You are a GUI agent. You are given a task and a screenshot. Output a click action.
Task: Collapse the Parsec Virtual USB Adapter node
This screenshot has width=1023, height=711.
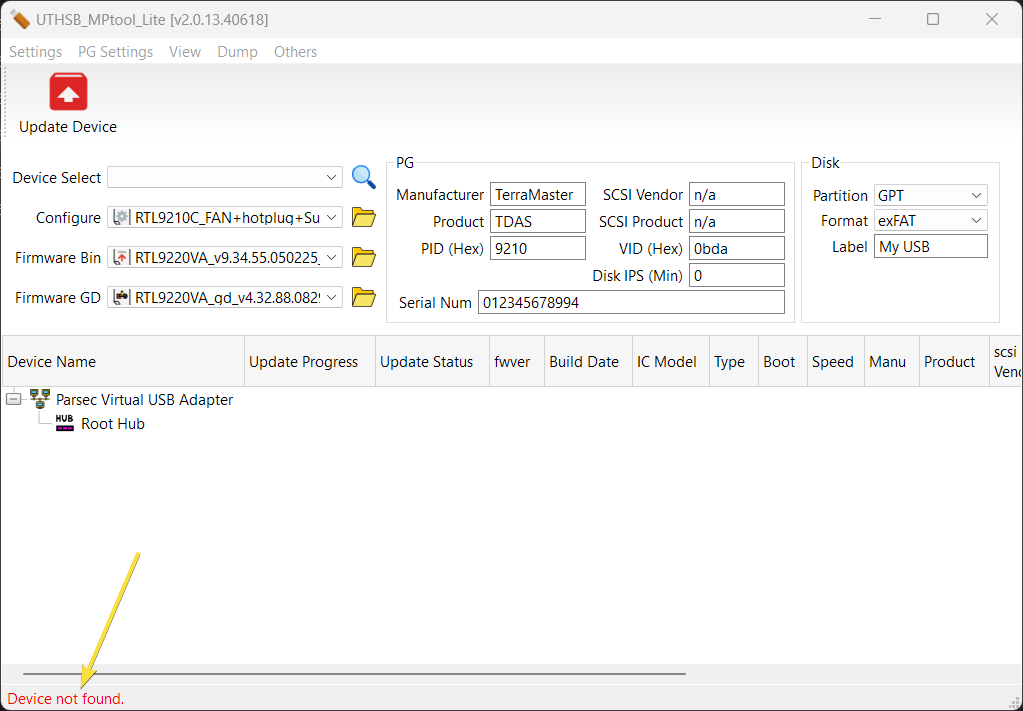[x=14, y=399]
